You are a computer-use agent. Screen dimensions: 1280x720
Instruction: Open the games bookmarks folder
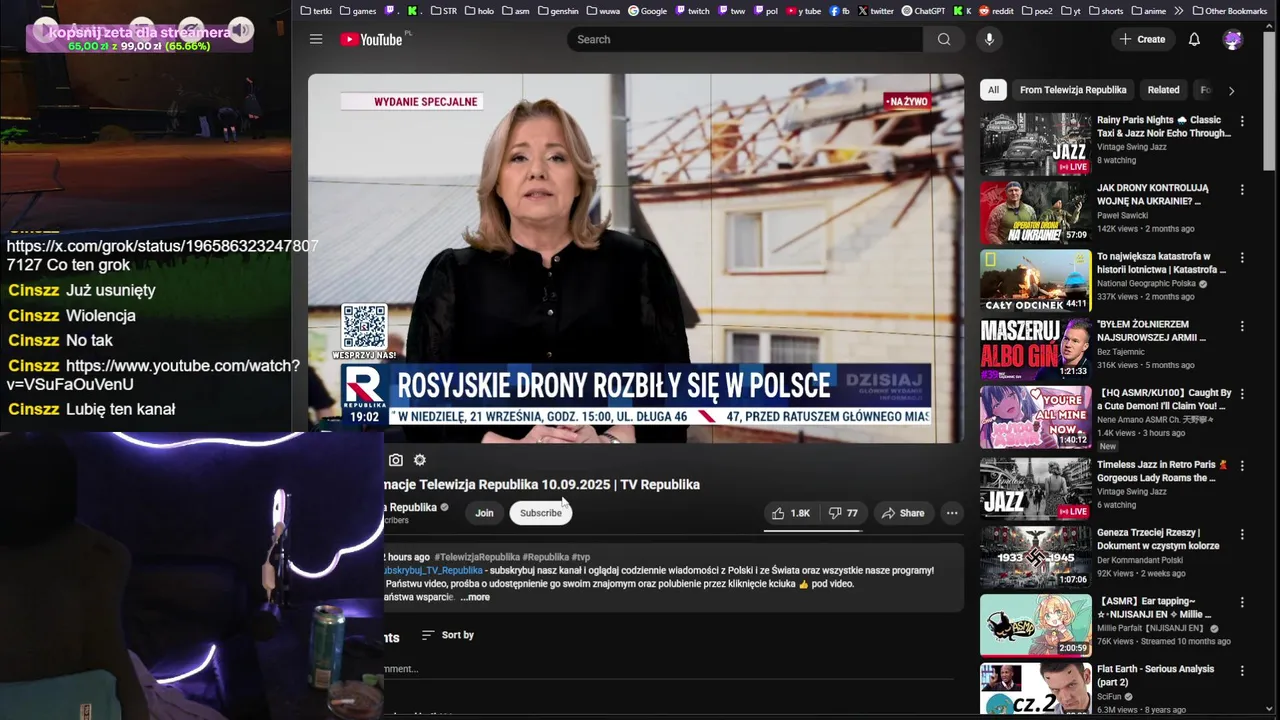point(358,11)
